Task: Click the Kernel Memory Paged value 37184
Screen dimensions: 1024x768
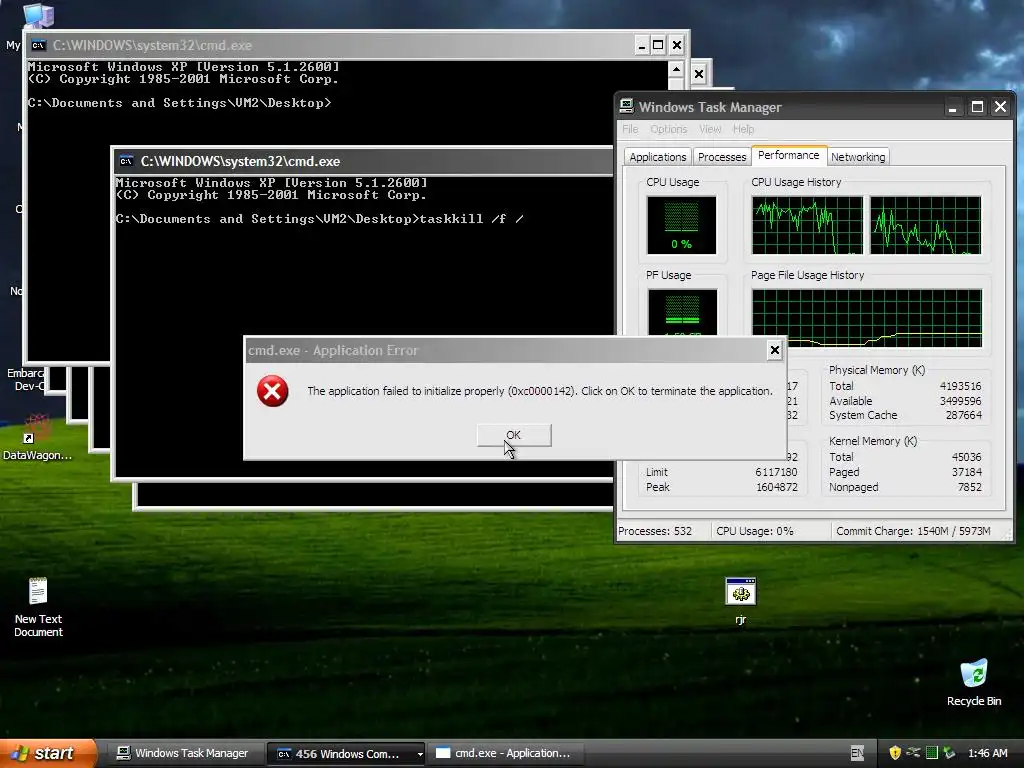Action: coord(967,472)
